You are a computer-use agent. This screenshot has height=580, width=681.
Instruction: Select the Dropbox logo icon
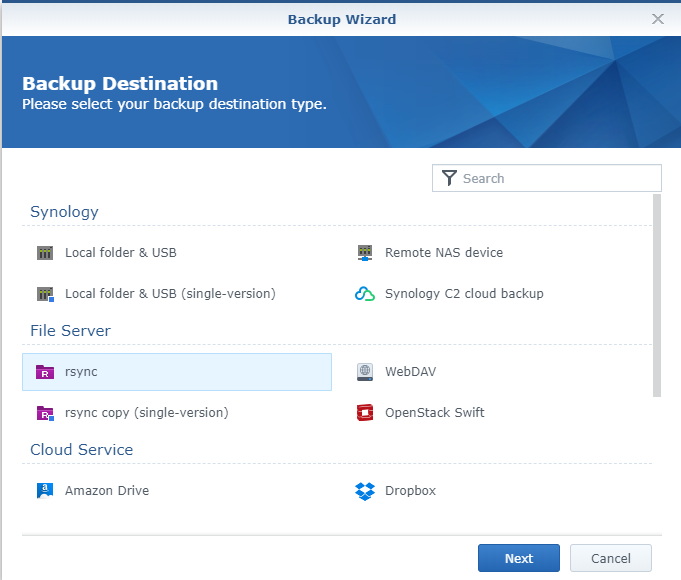365,491
